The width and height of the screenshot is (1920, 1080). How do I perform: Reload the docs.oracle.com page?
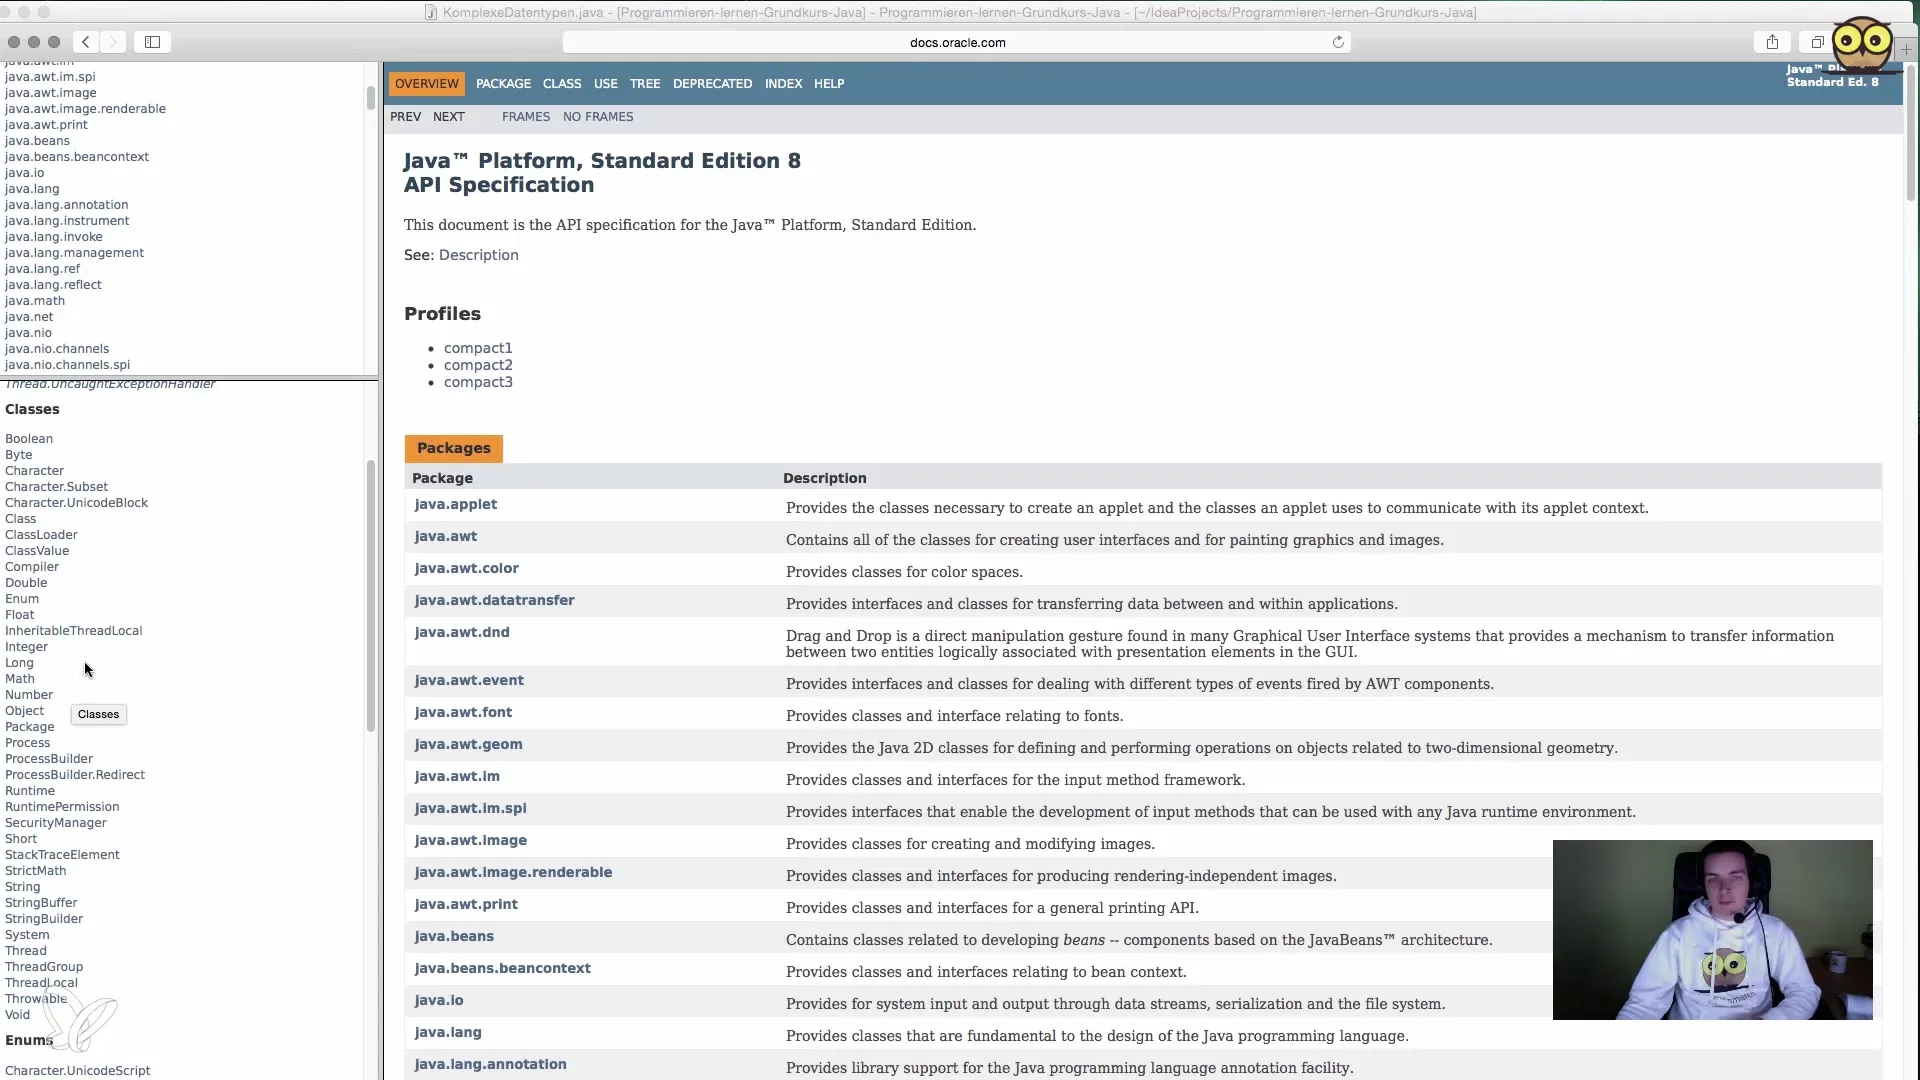1338,42
